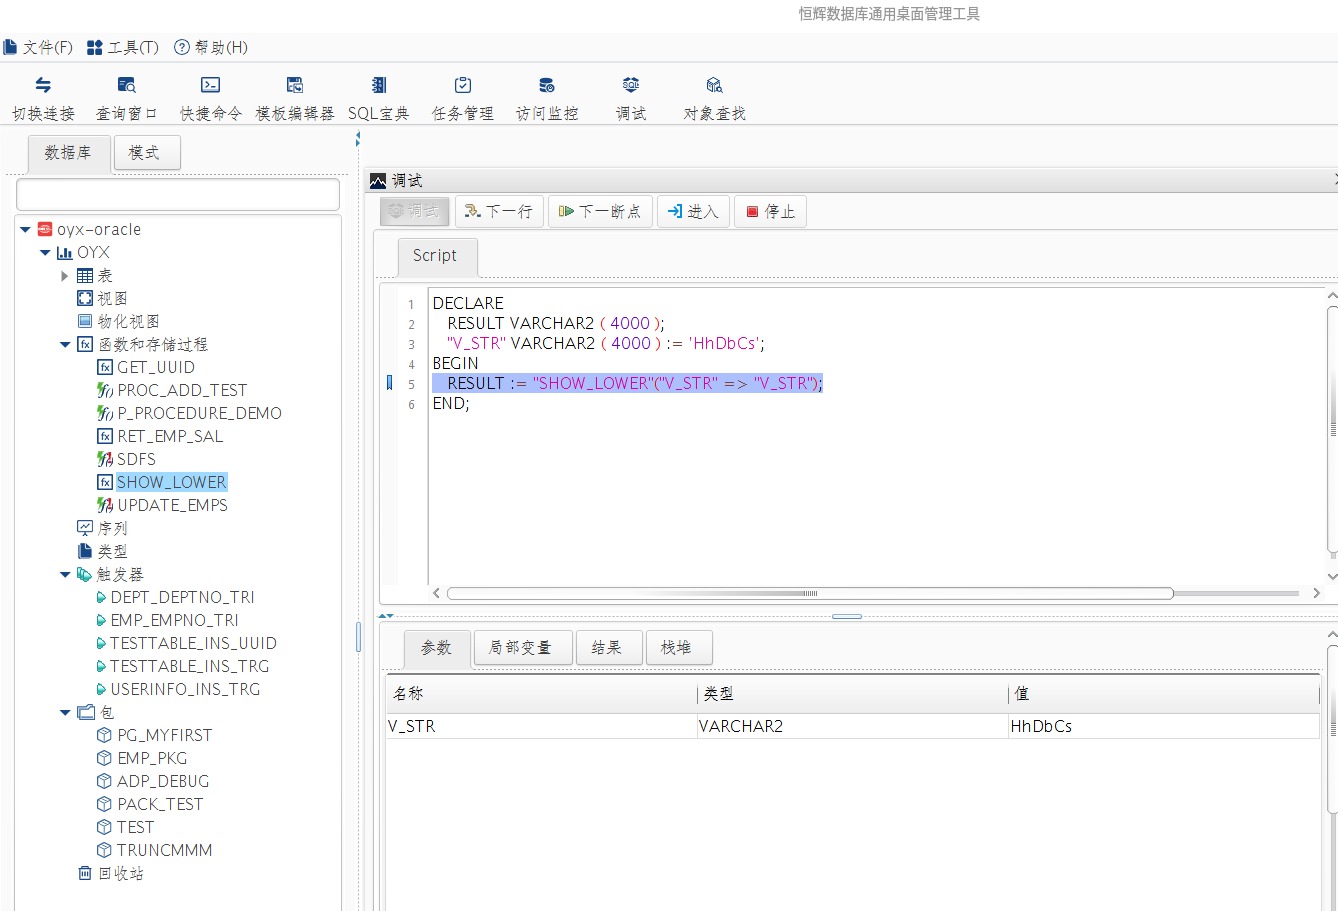Viewport: 1338px width, 911px height.
Task: Click the 物化视图 materialized view icon
Action: click(x=85, y=321)
